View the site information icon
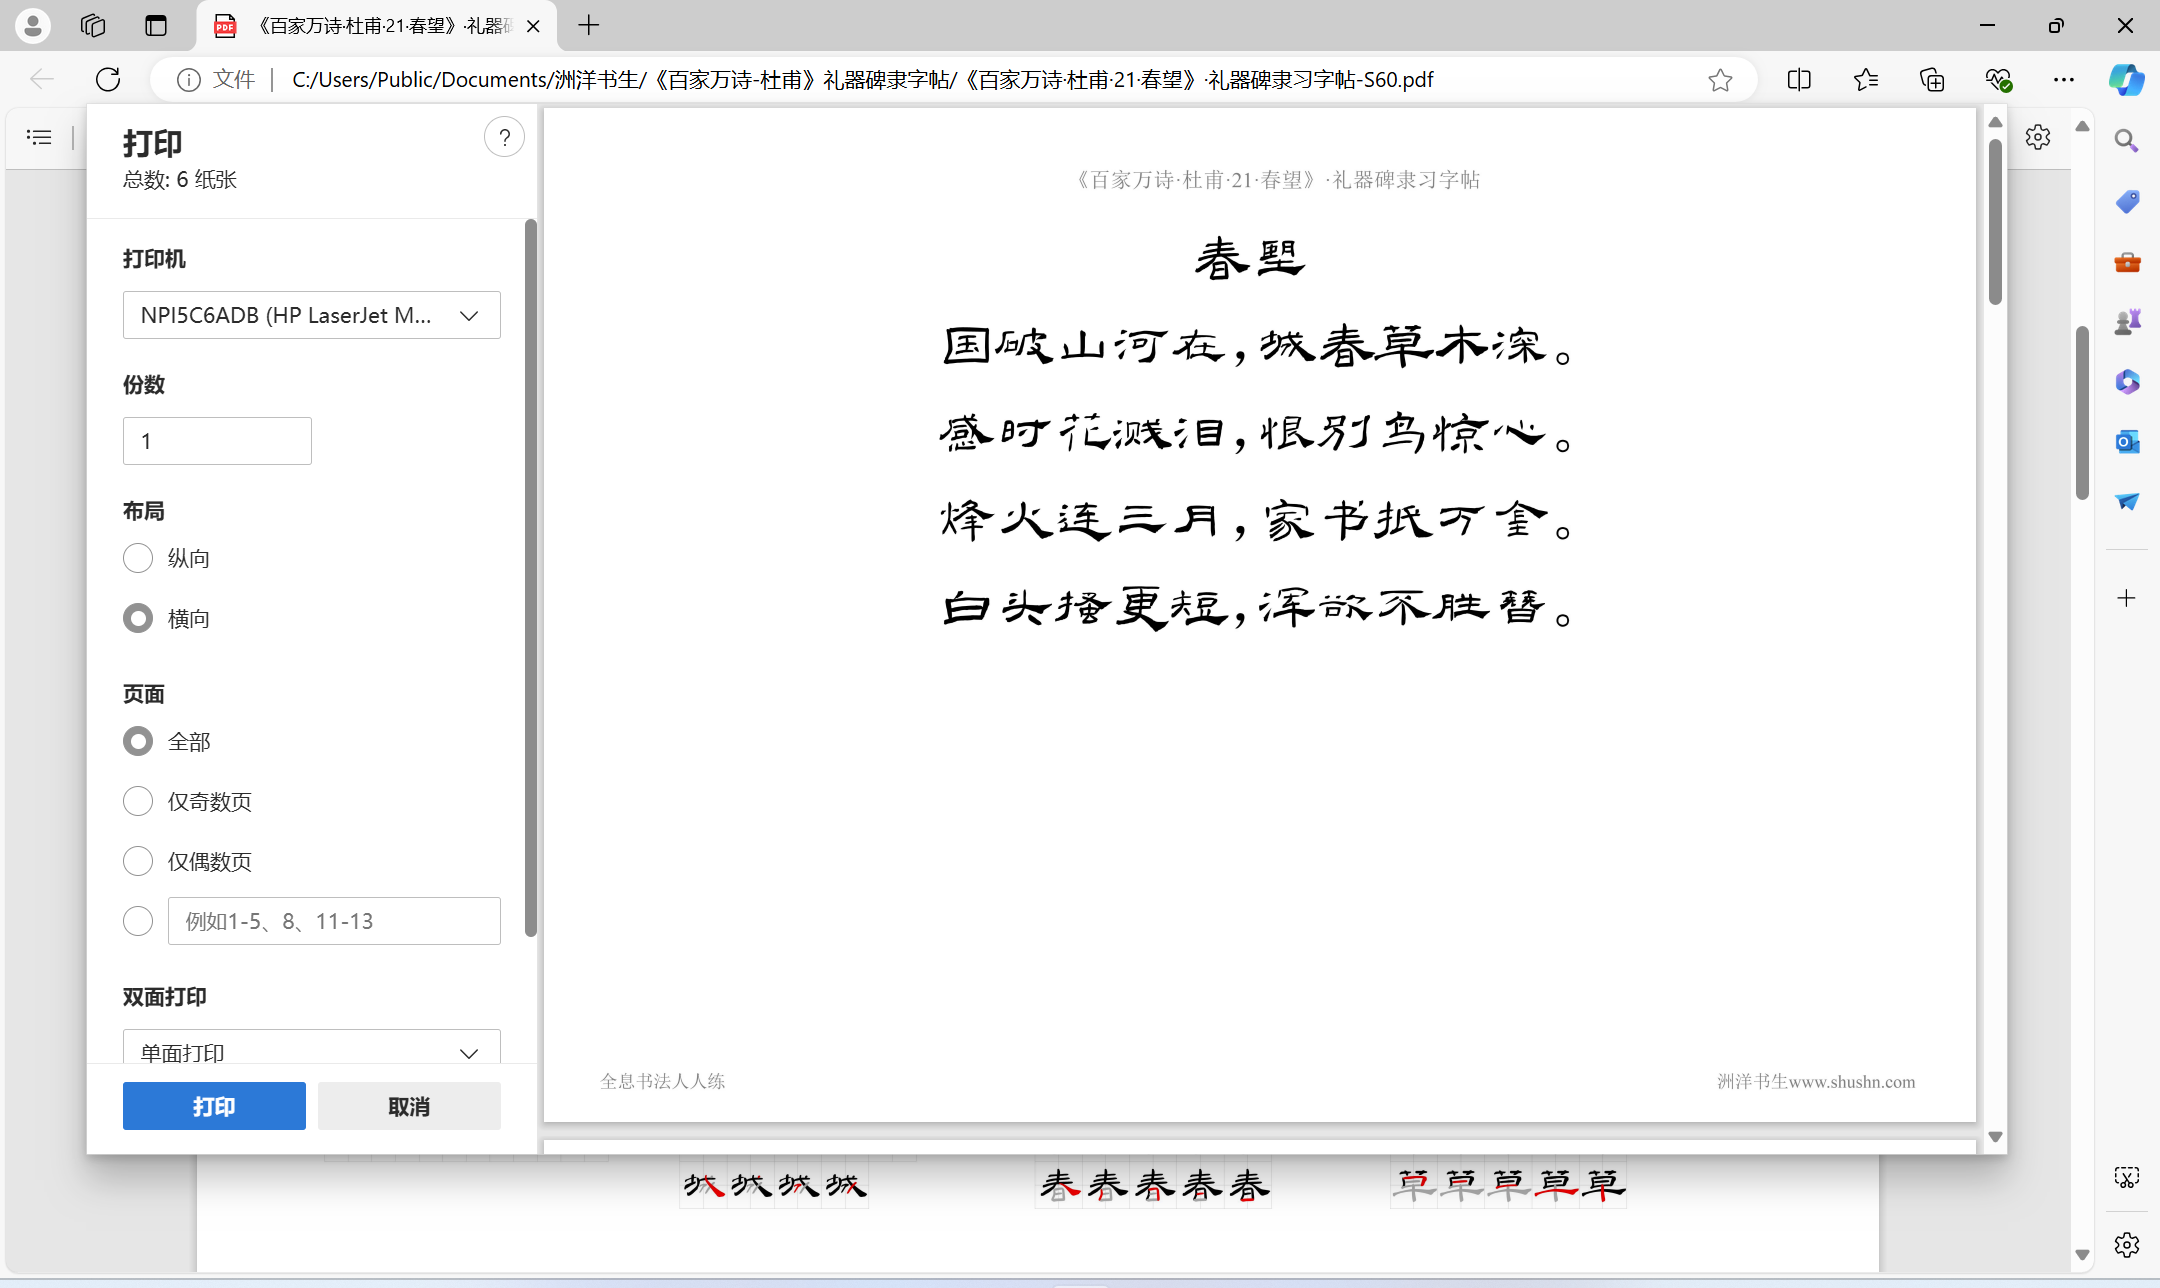Viewport: 2160px width, 1288px height. coord(188,80)
